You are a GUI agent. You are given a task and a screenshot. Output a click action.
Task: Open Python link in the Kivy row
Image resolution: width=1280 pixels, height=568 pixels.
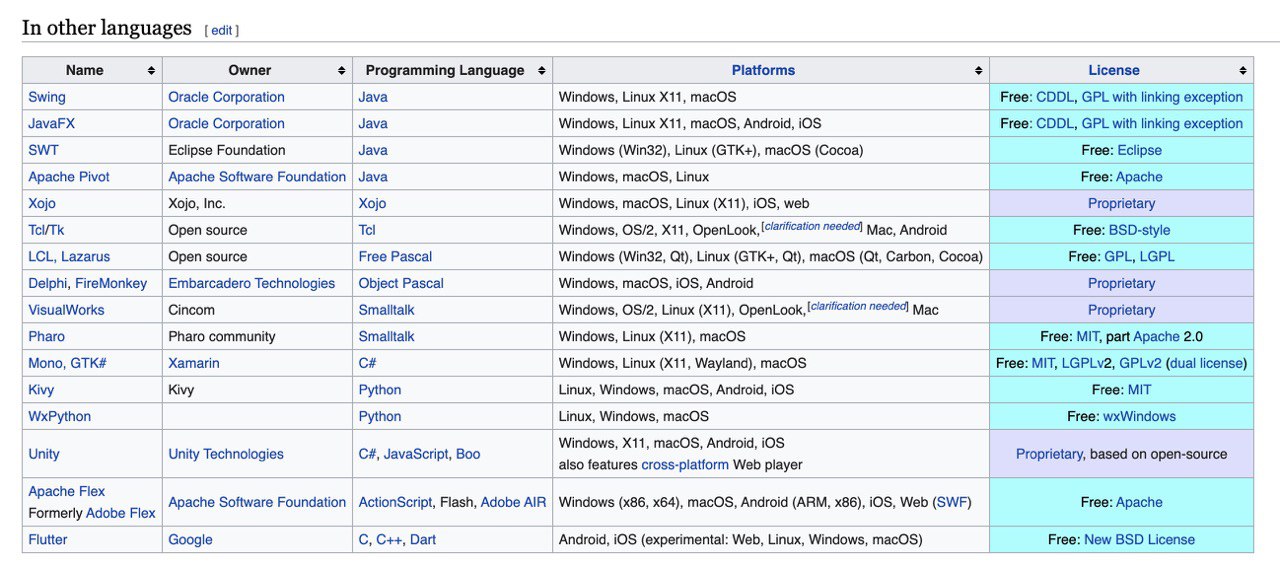[380, 390]
